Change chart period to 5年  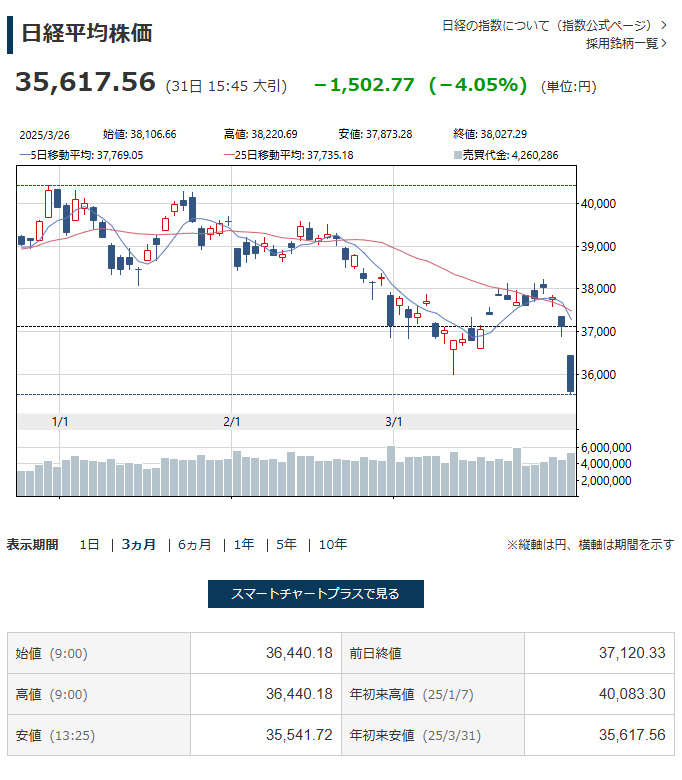click(286, 544)
